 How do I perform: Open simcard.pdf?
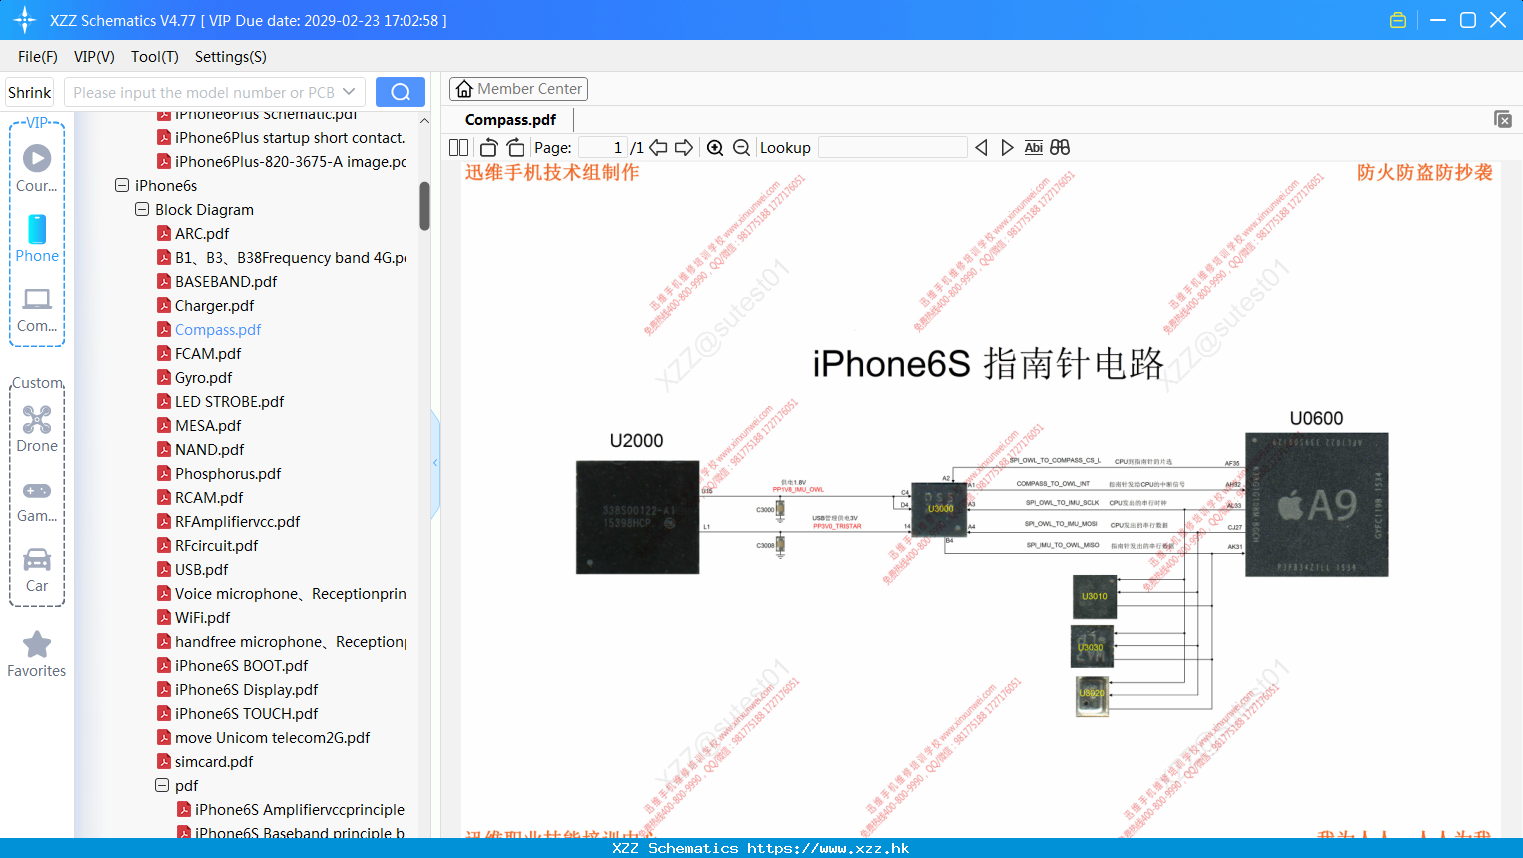[x=214, y=761]
